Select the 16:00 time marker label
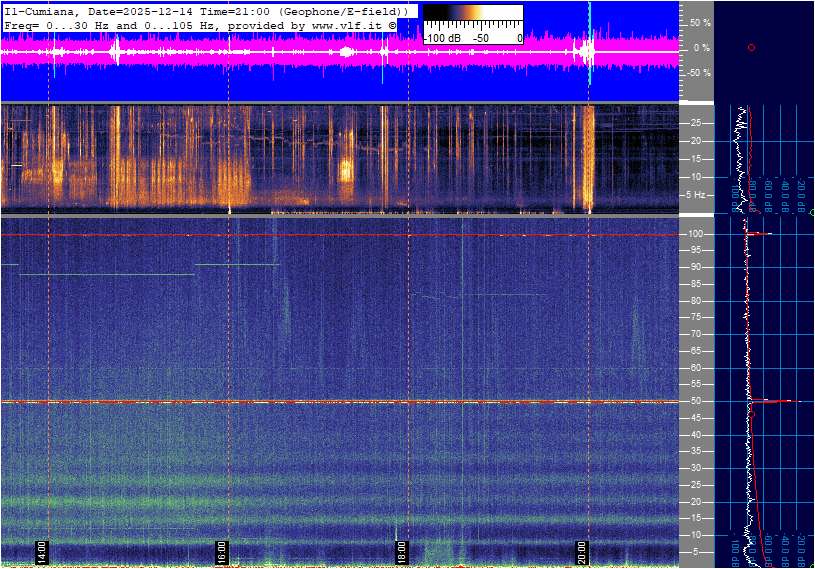This screenshot has width=815, height=569. tap(222, 551)
